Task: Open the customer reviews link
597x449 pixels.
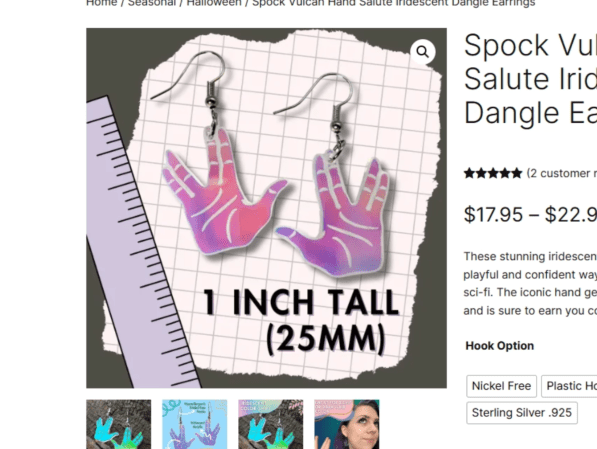Action: [562, 173]
